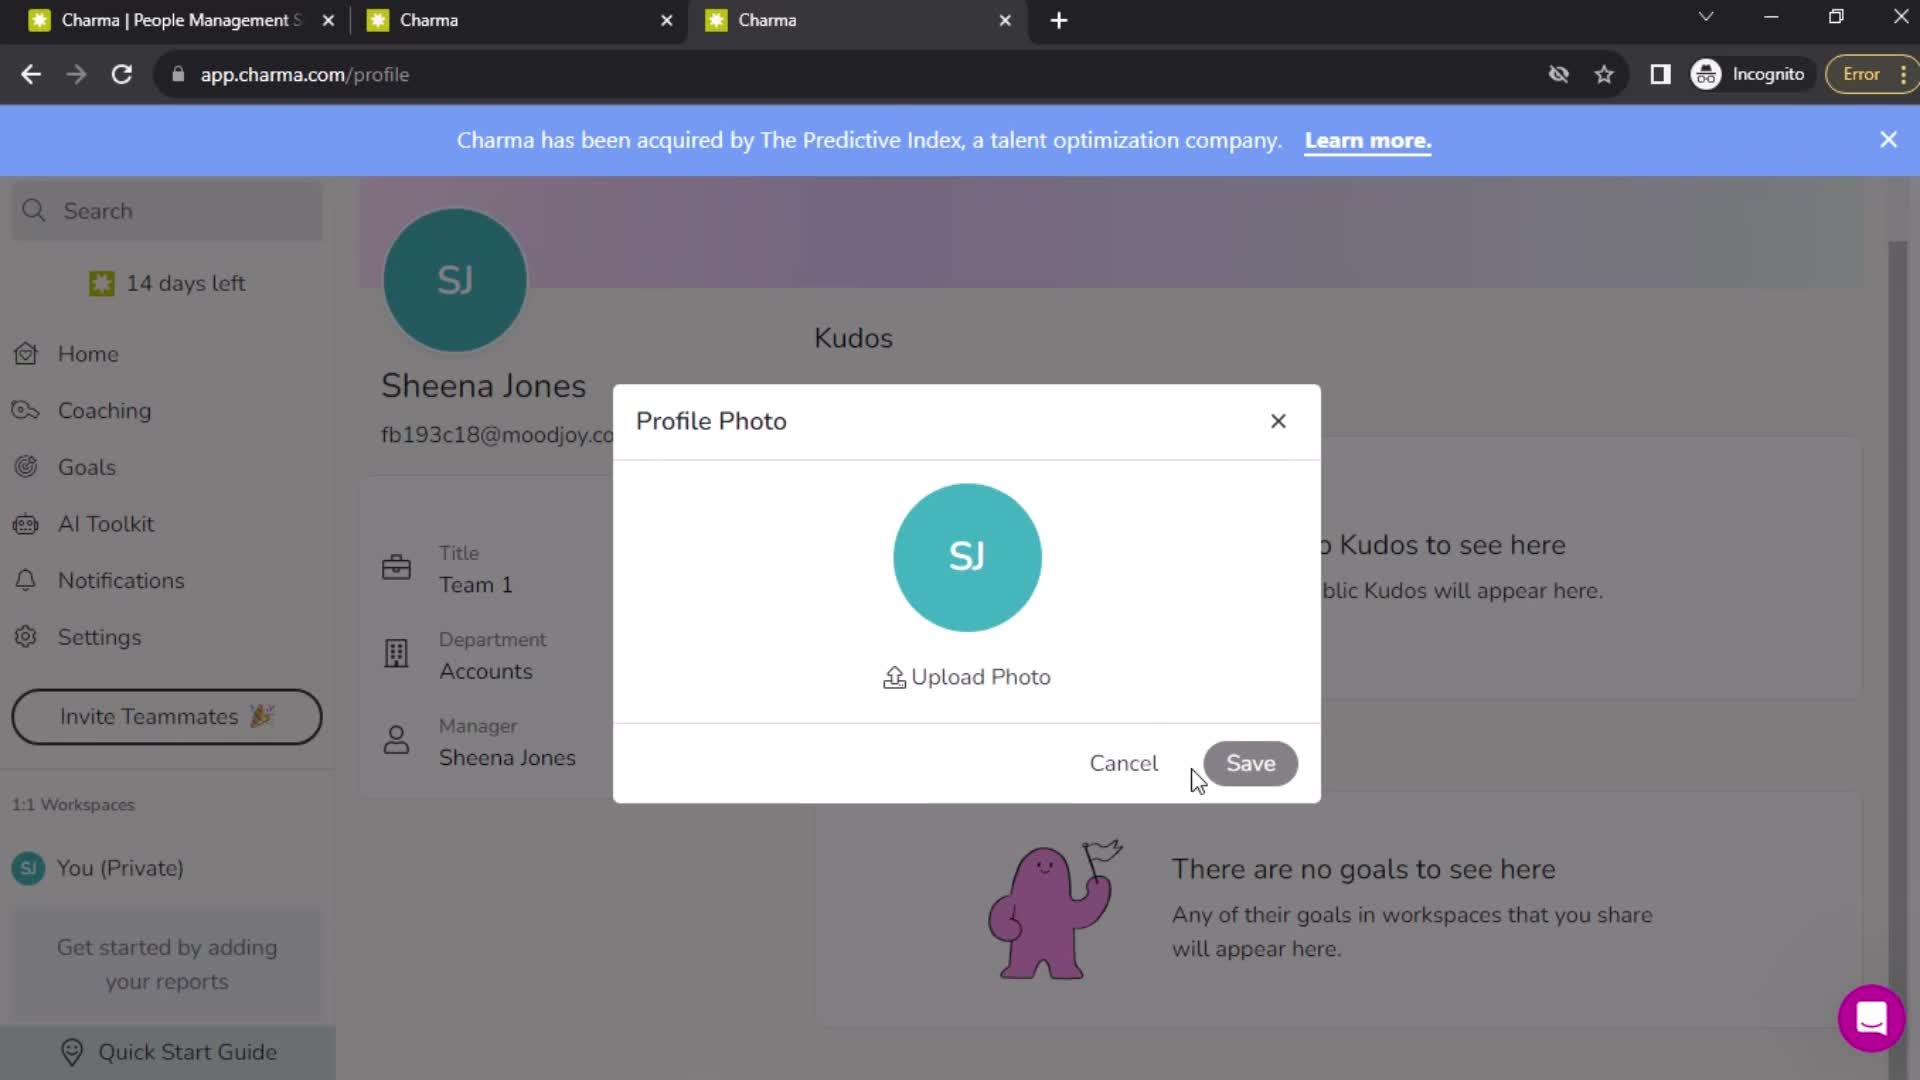This screenshot has height=1080, width=1920.
Task: Open You (Private) workspace
Action: (x=120, y=868)
